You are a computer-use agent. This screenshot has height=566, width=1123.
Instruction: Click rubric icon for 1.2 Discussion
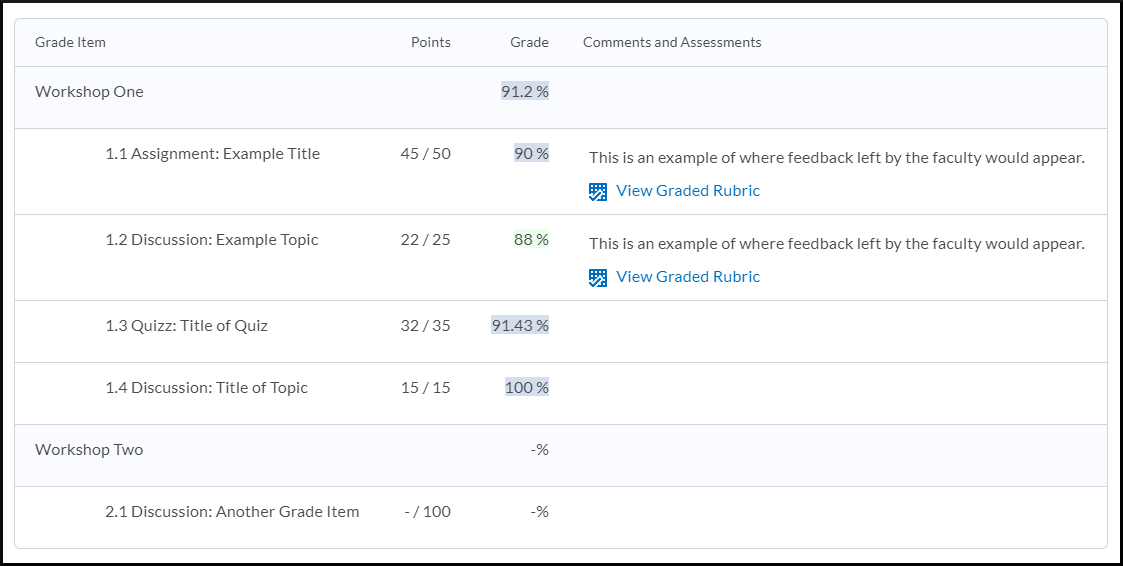[x=598, y=277]
